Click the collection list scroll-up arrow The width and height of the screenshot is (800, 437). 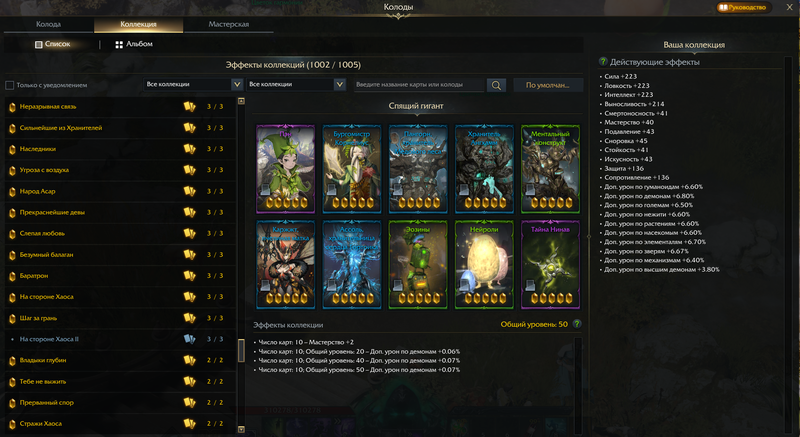click(241, 100)
